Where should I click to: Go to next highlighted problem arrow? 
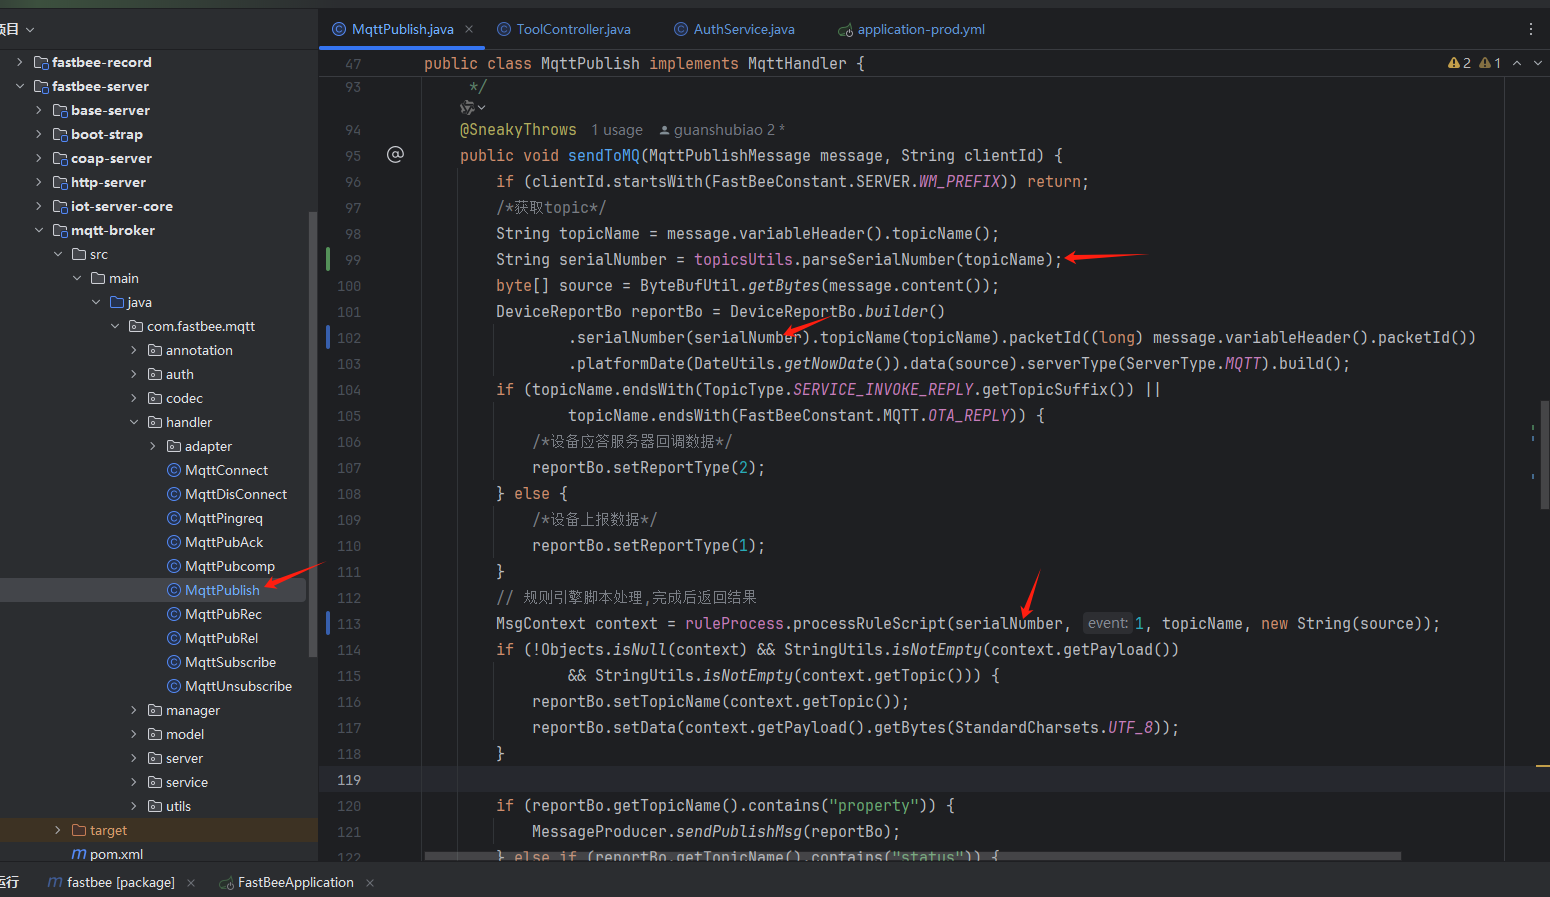tap(1538, 63)
